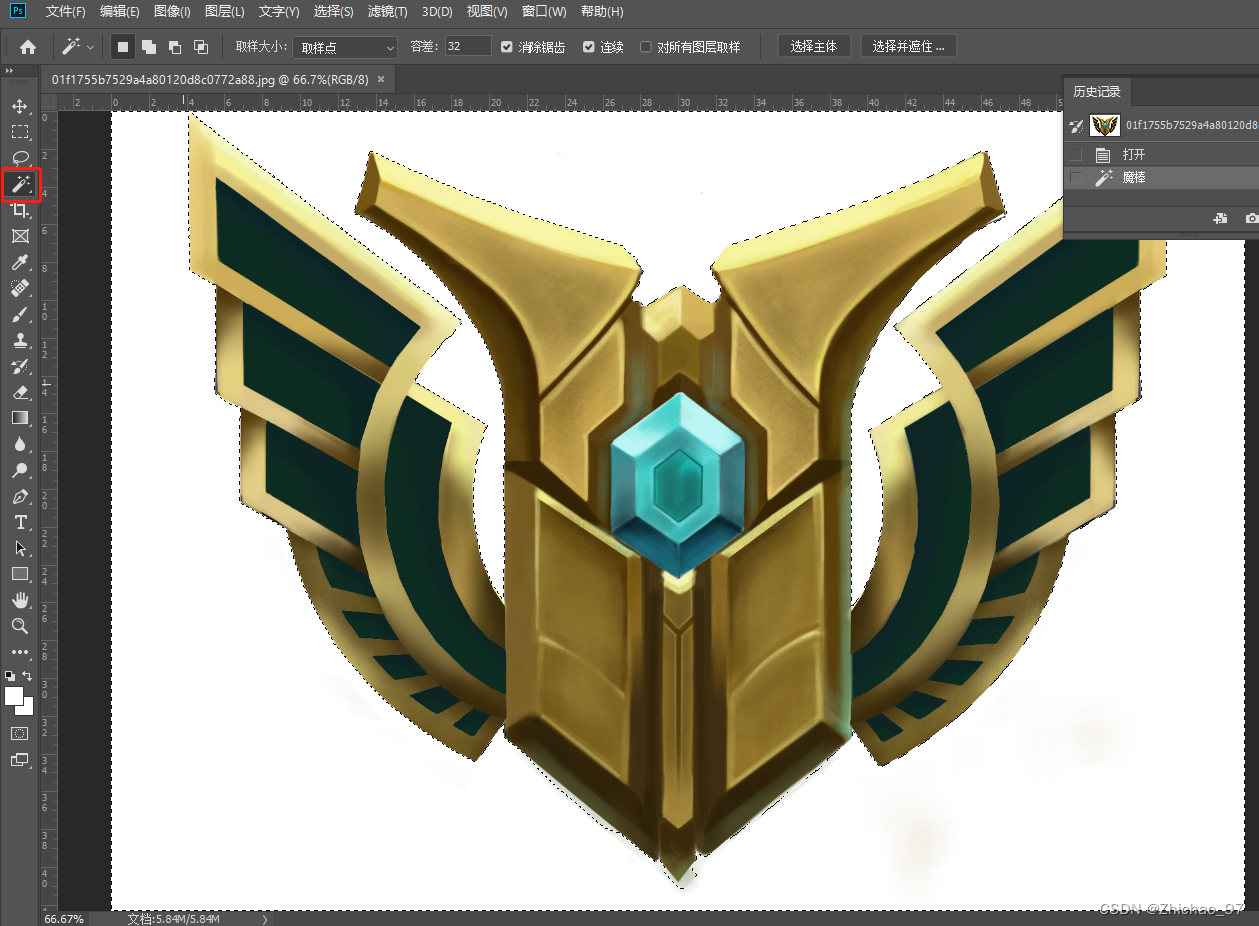Select the Rectangle shape tool

point(20,574)
